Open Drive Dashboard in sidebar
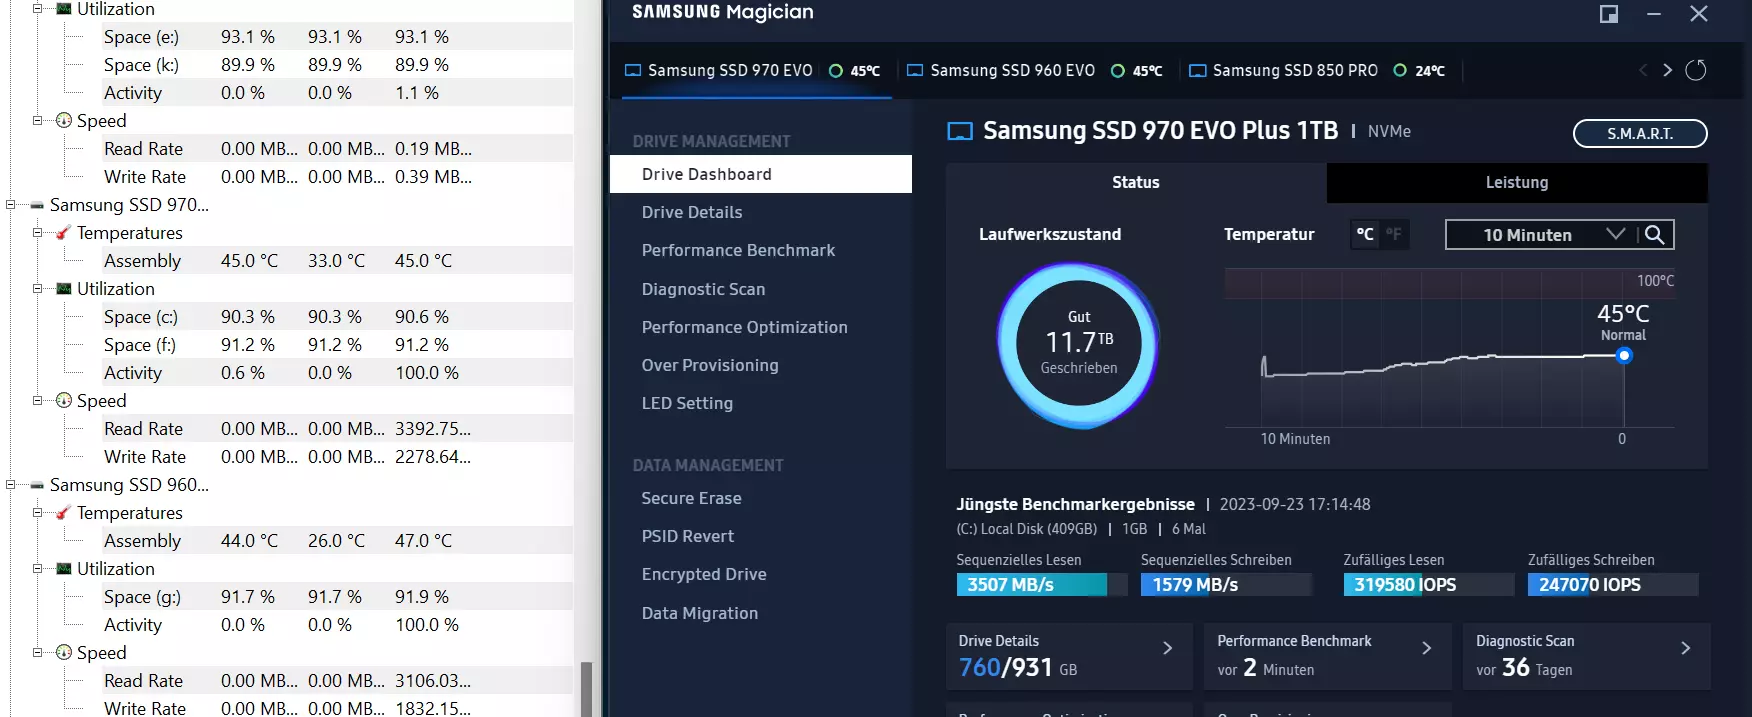 click(x=761, y=174)
